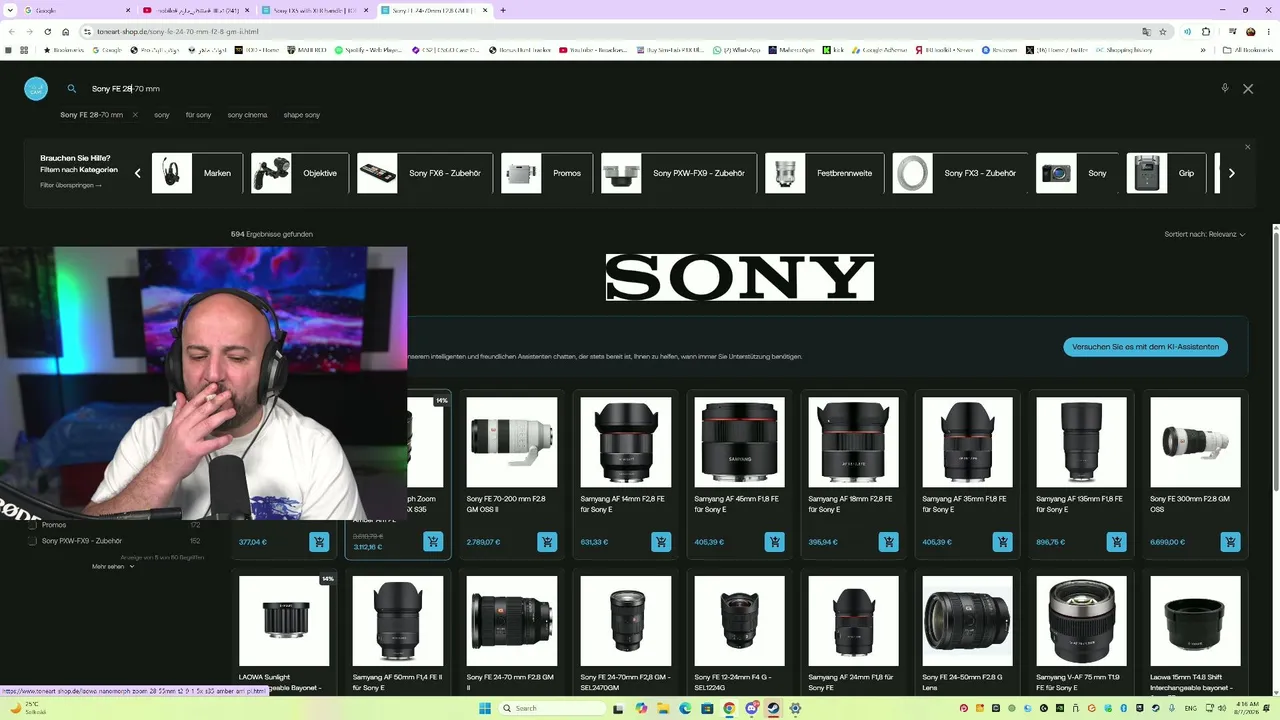
Task: Click the large SONY brand banner
Action: [x=740, y=277]
